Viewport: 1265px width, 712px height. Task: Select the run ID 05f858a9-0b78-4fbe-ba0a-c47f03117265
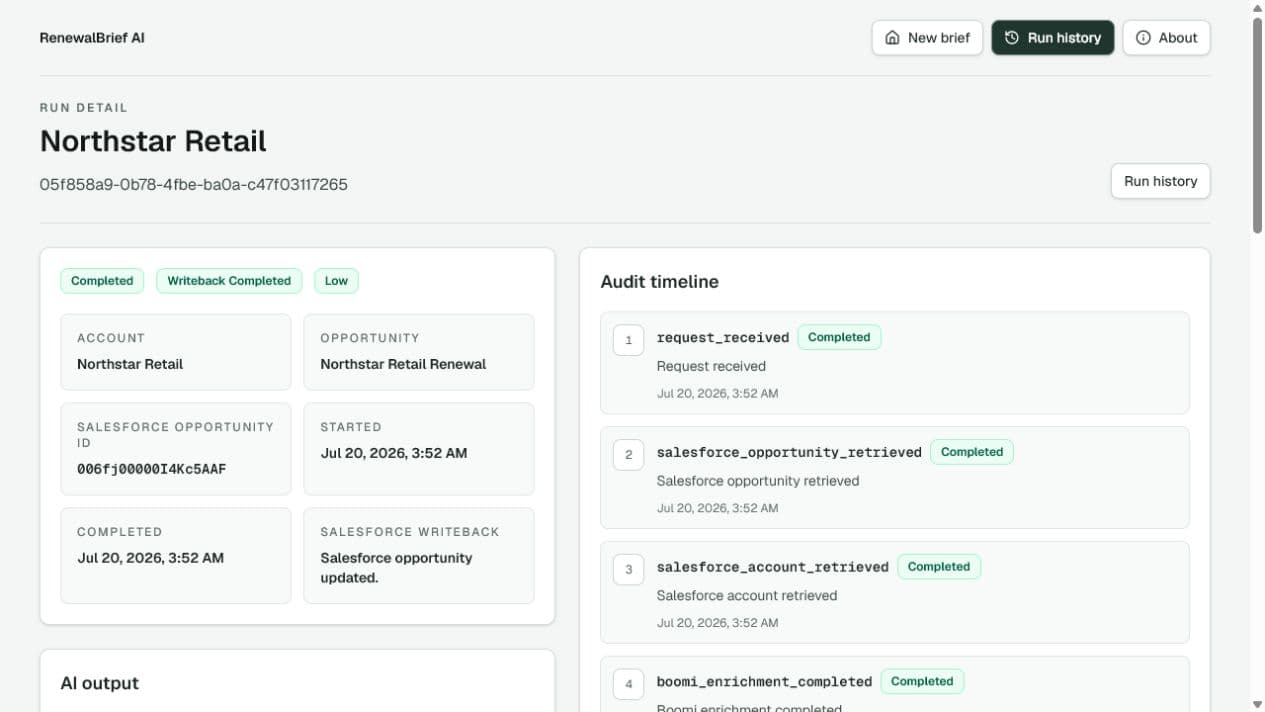pyautogui.click(x=194, y=185)
